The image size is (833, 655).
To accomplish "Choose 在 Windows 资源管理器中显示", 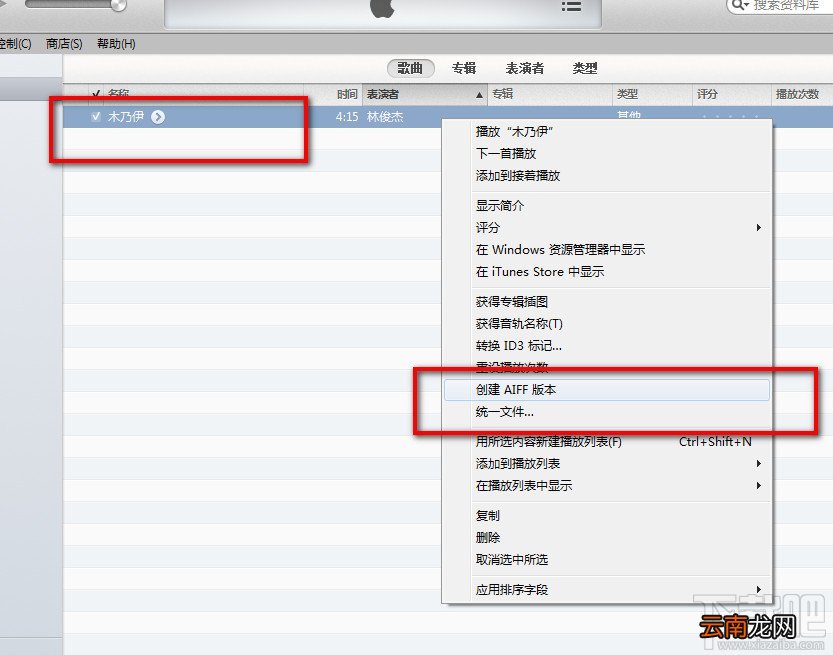I will pos(607,250).
